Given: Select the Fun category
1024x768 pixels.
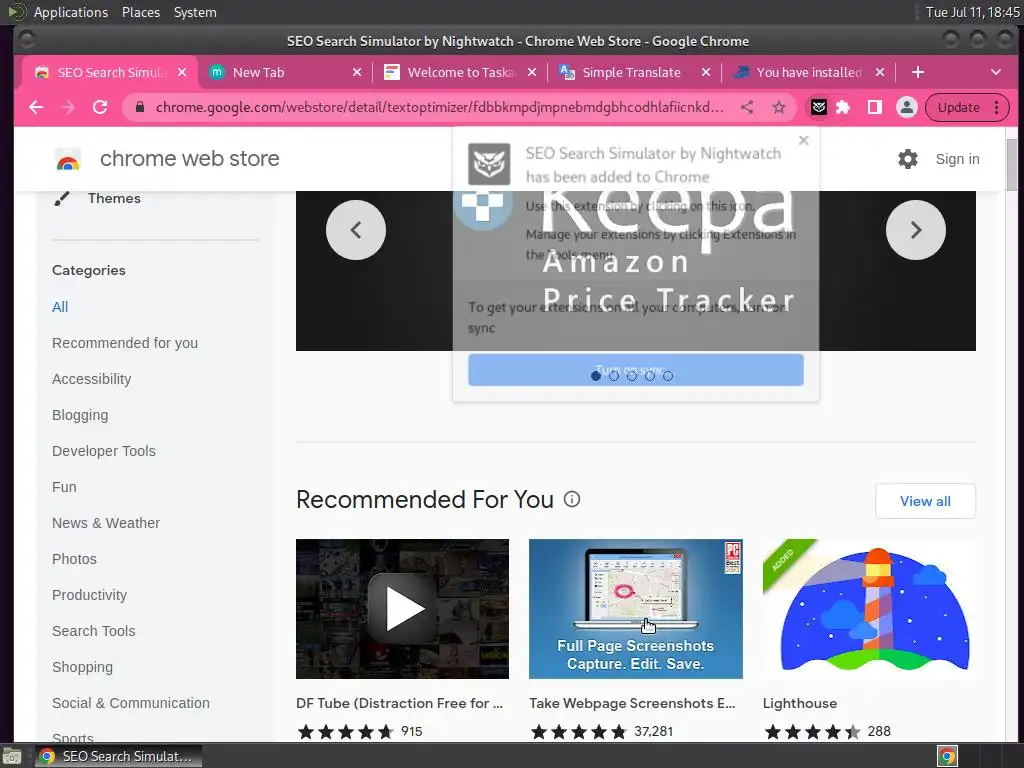Looking at the screenshot, I should (x=64, y=487).
